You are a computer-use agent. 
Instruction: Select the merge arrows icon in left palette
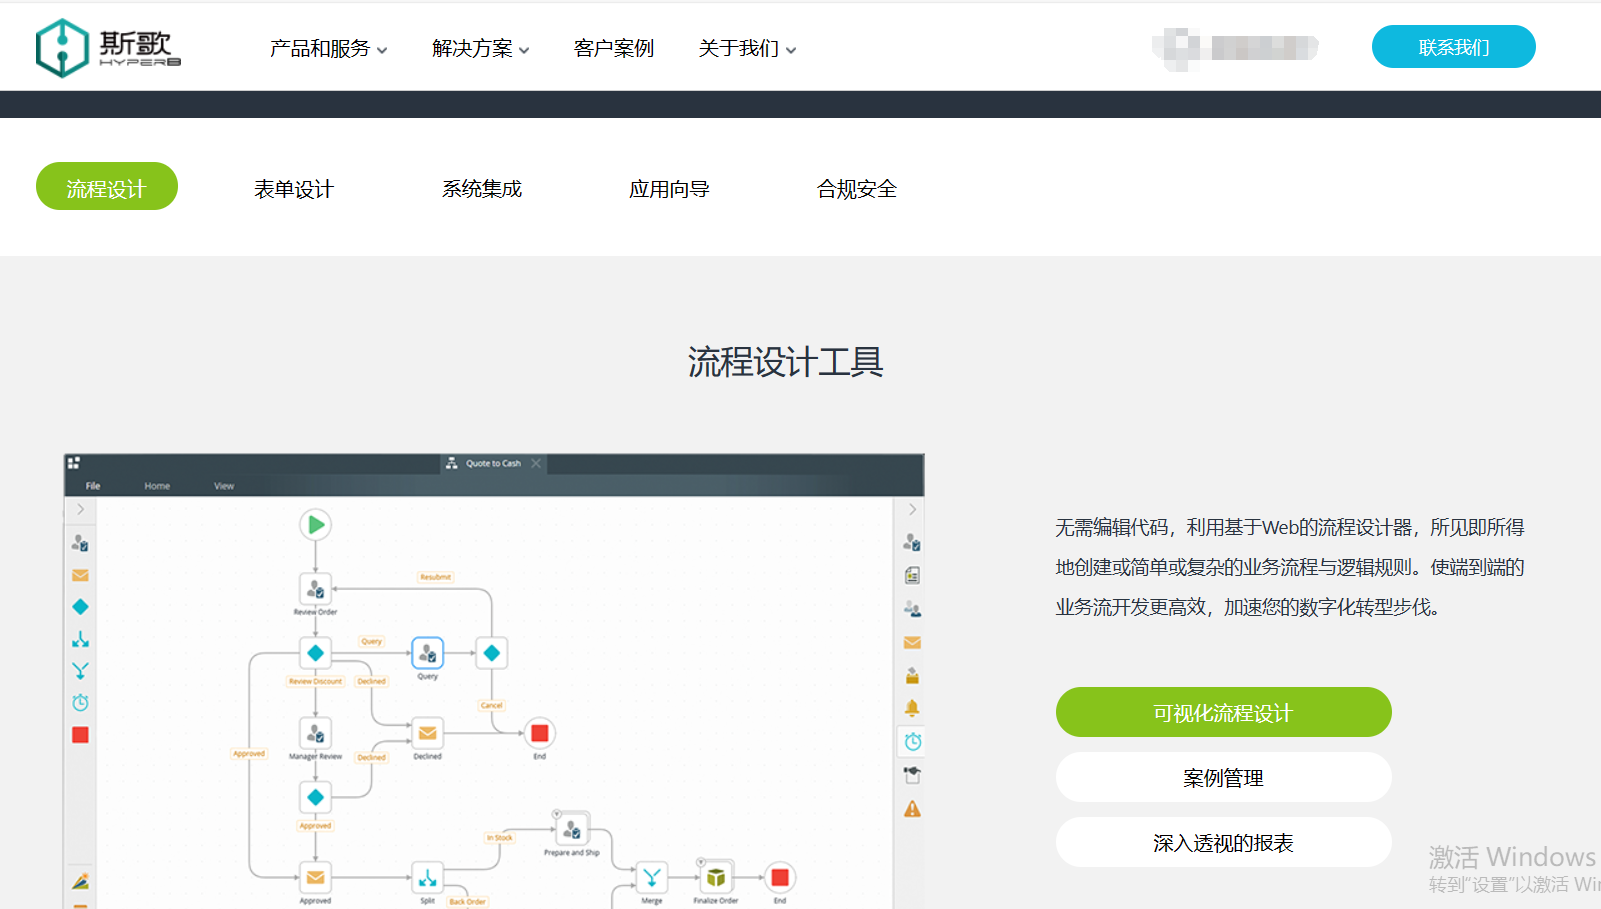click(x=80, y=670)
